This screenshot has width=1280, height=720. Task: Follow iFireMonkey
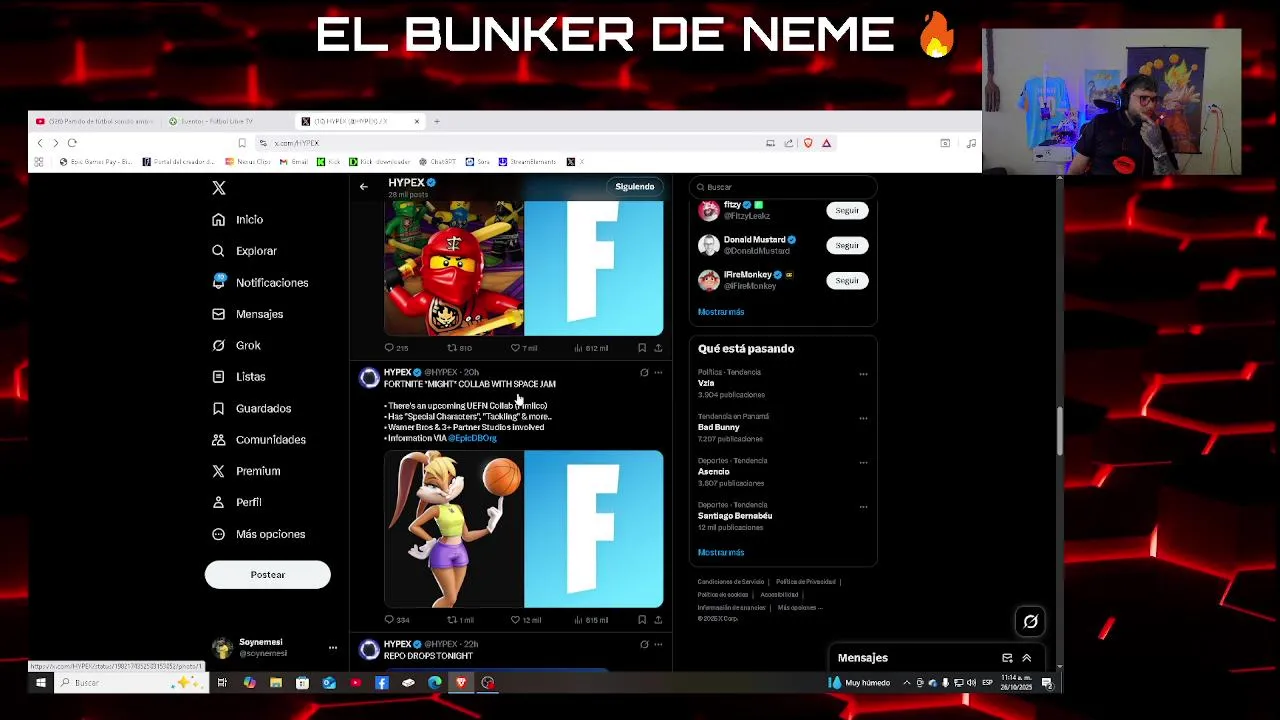(847, 281)
